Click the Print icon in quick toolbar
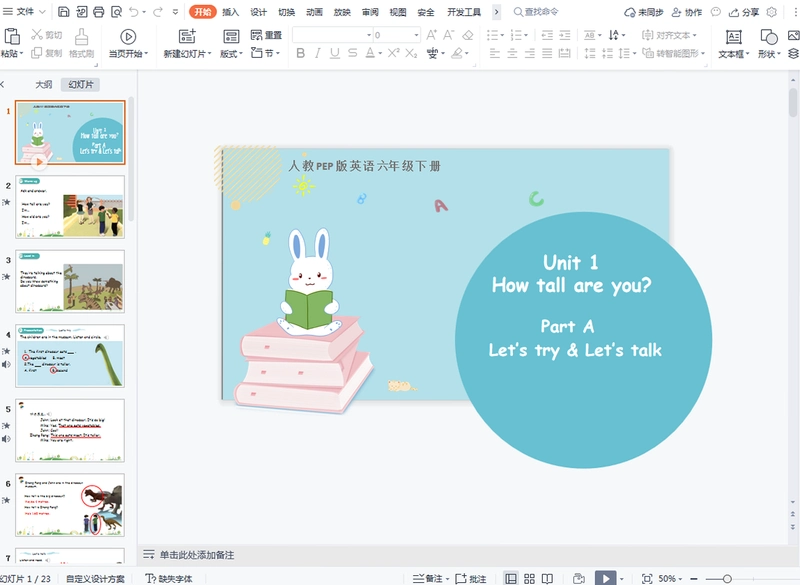 point(98,12)
